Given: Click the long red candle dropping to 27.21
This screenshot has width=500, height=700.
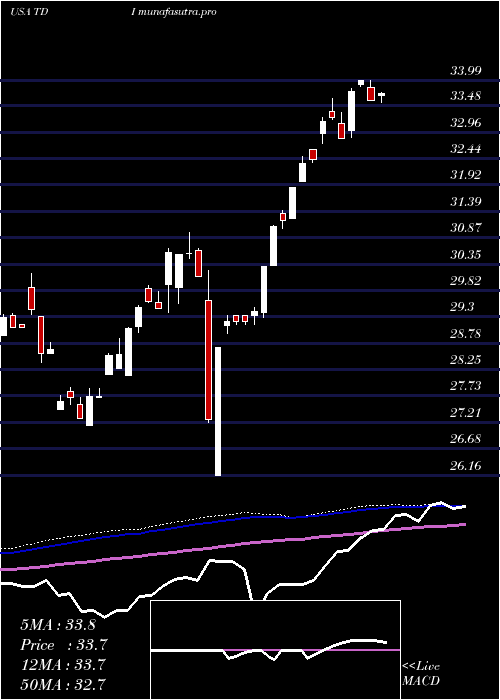Looking at the screenshot, I should tap(208, 360).
